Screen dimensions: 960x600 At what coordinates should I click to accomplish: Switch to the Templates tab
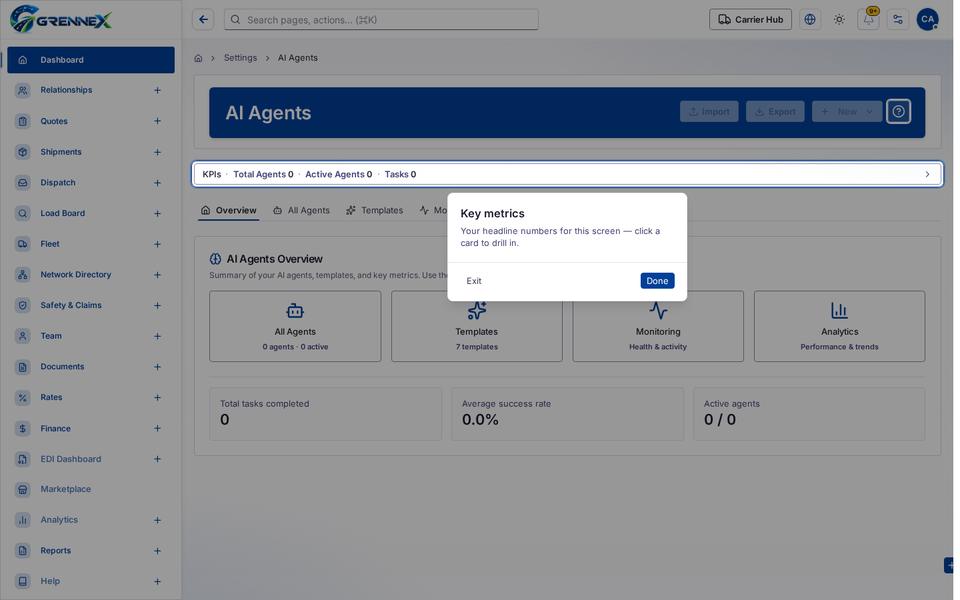tap(375, 211)
